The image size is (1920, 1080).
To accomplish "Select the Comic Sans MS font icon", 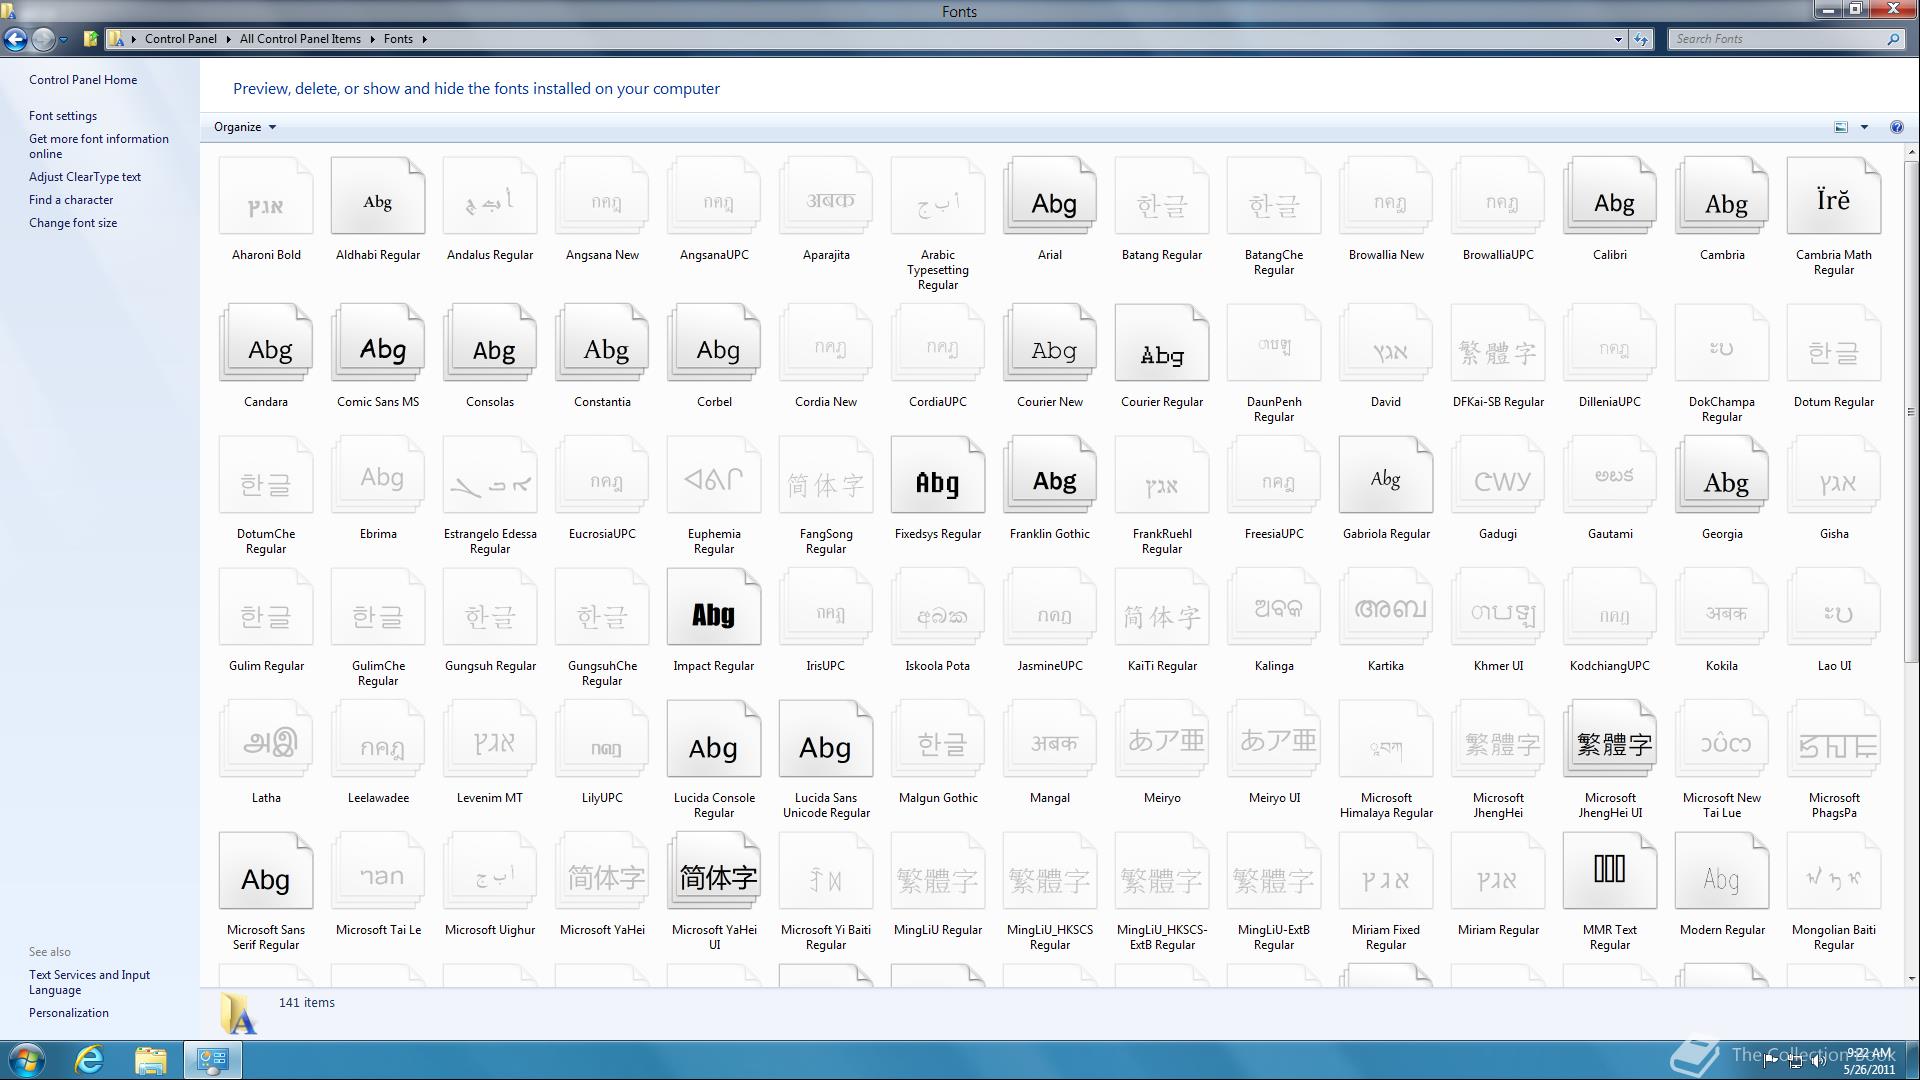I will click(x=378, y=344).
